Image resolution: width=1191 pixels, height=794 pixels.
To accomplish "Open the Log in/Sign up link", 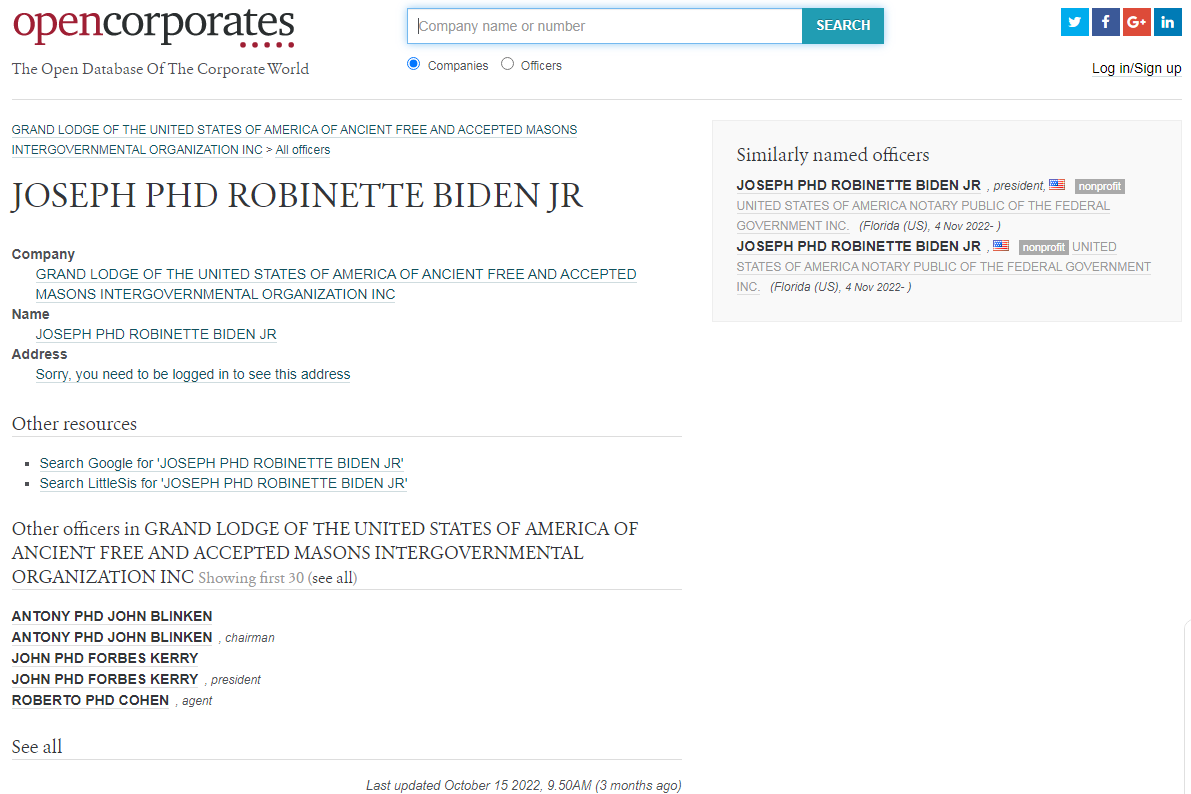I will coord(1136,68).
